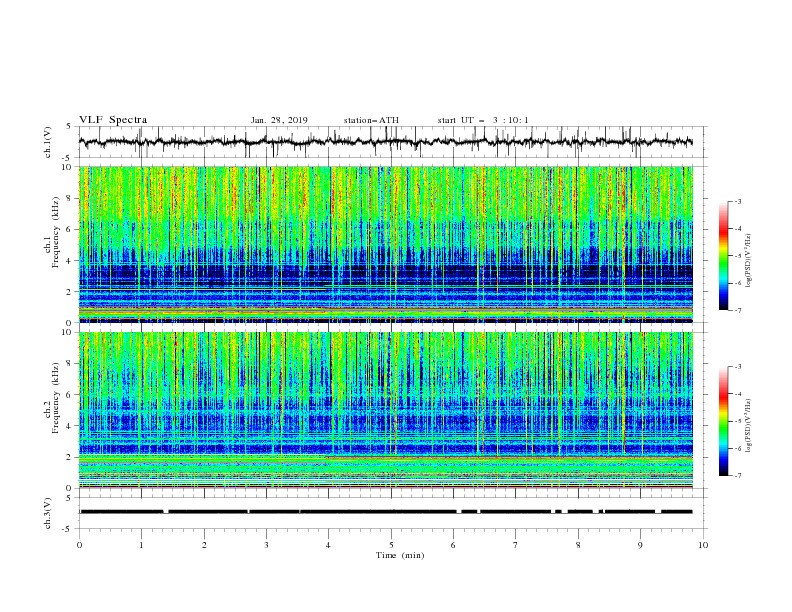Click the ch.2 spectrogram color scale bar

(723, 421)
